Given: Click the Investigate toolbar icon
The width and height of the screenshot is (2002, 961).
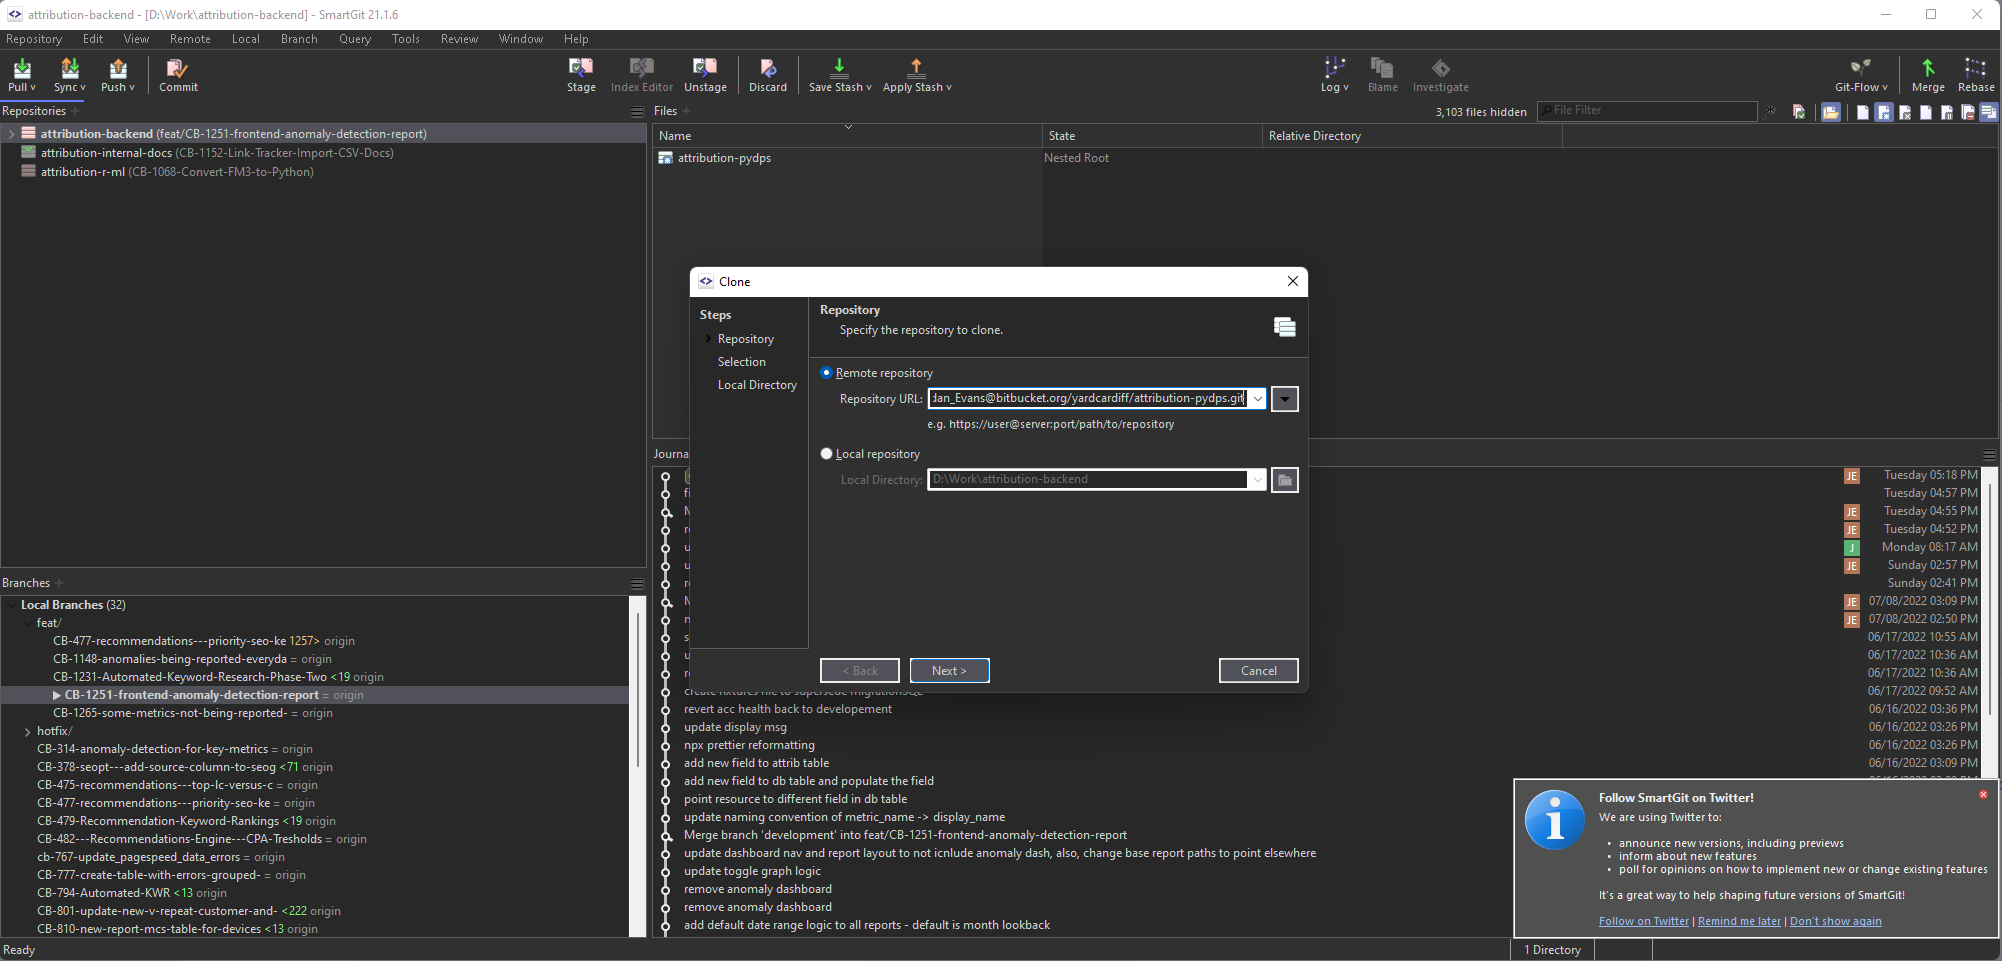Looking at the screenshot, I should click(x=1441, y=74).
